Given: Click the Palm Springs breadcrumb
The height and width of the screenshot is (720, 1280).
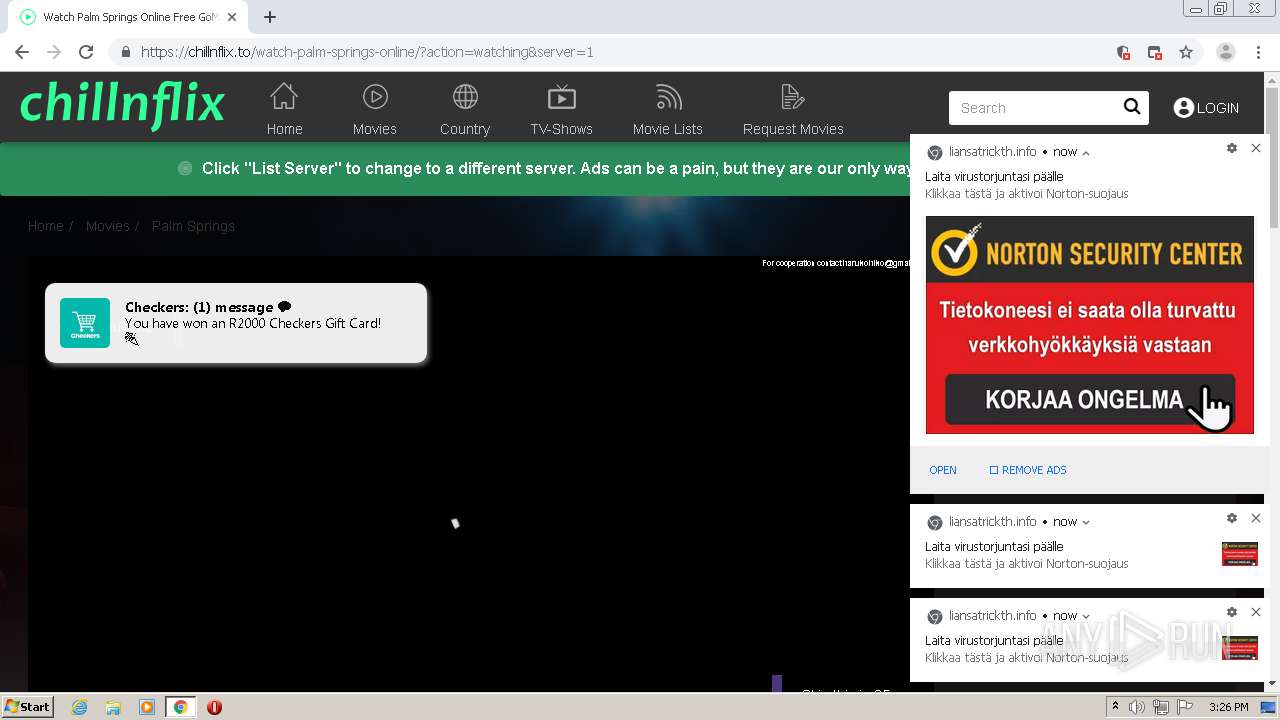Looking at the screenshot, I should tap(193, 226).
